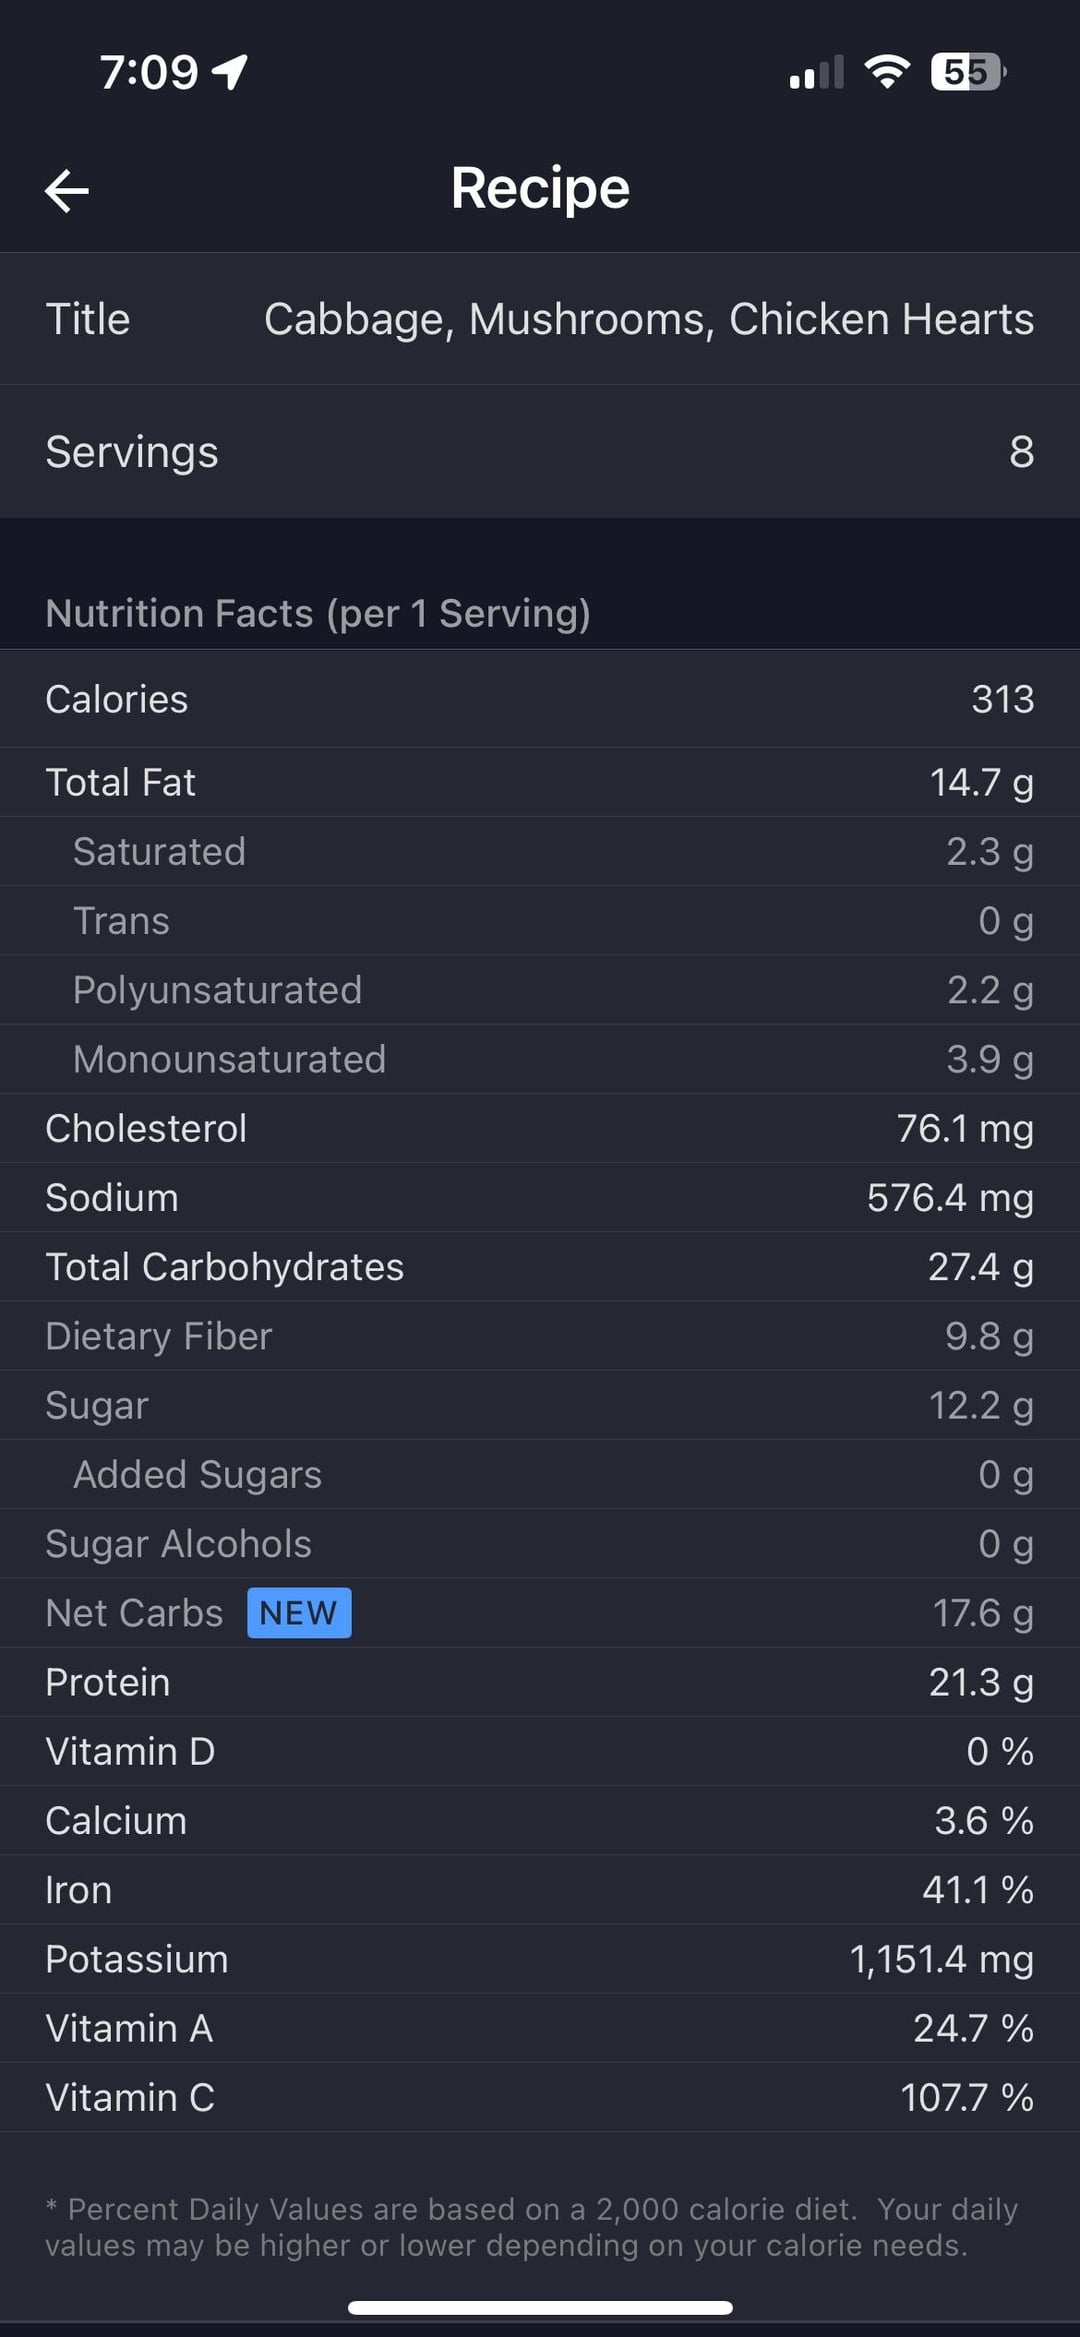Image resolution: width=1080 pixels, height=2337 pixels.
Task: Edit the recipe title field
Action: (x=648, y=319)
